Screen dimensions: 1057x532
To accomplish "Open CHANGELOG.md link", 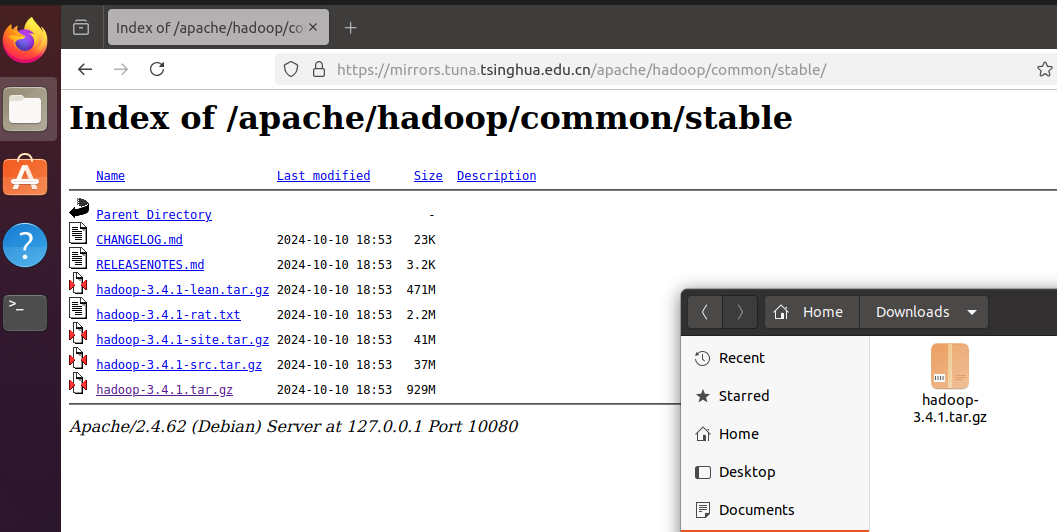I will (x=140, y=239).
